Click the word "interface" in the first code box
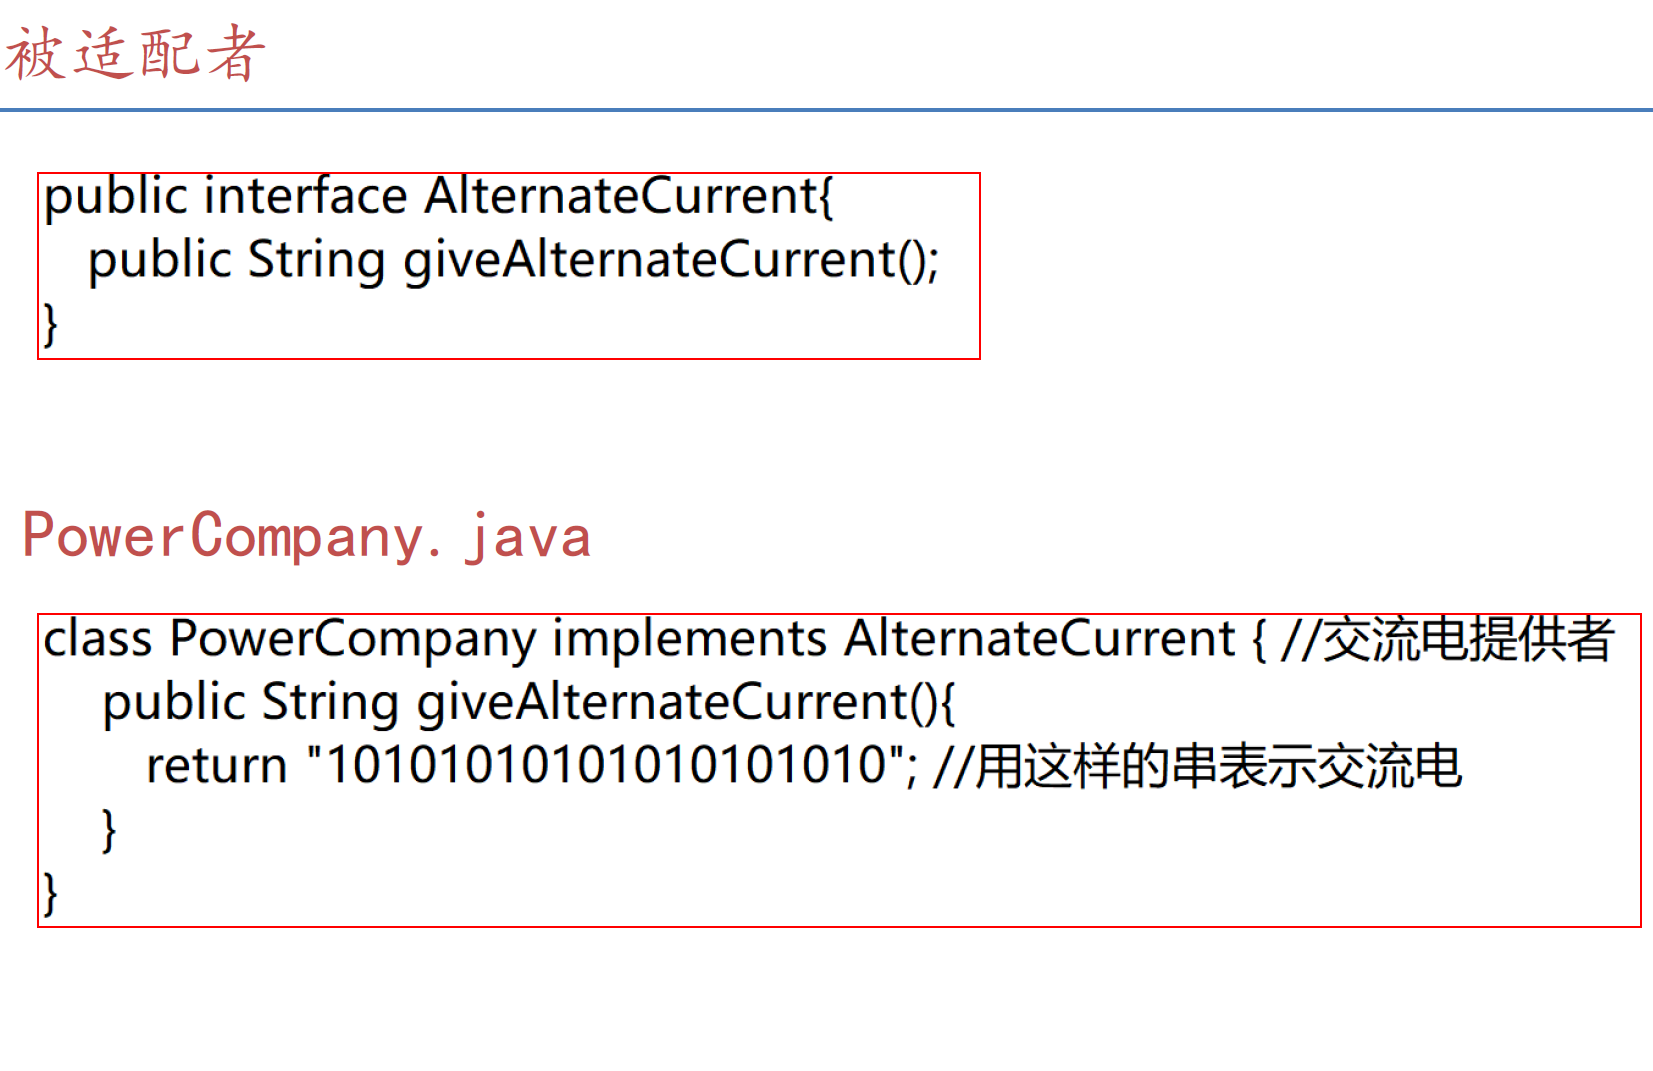This screenshot has height=1071, width=1653. 305,196
